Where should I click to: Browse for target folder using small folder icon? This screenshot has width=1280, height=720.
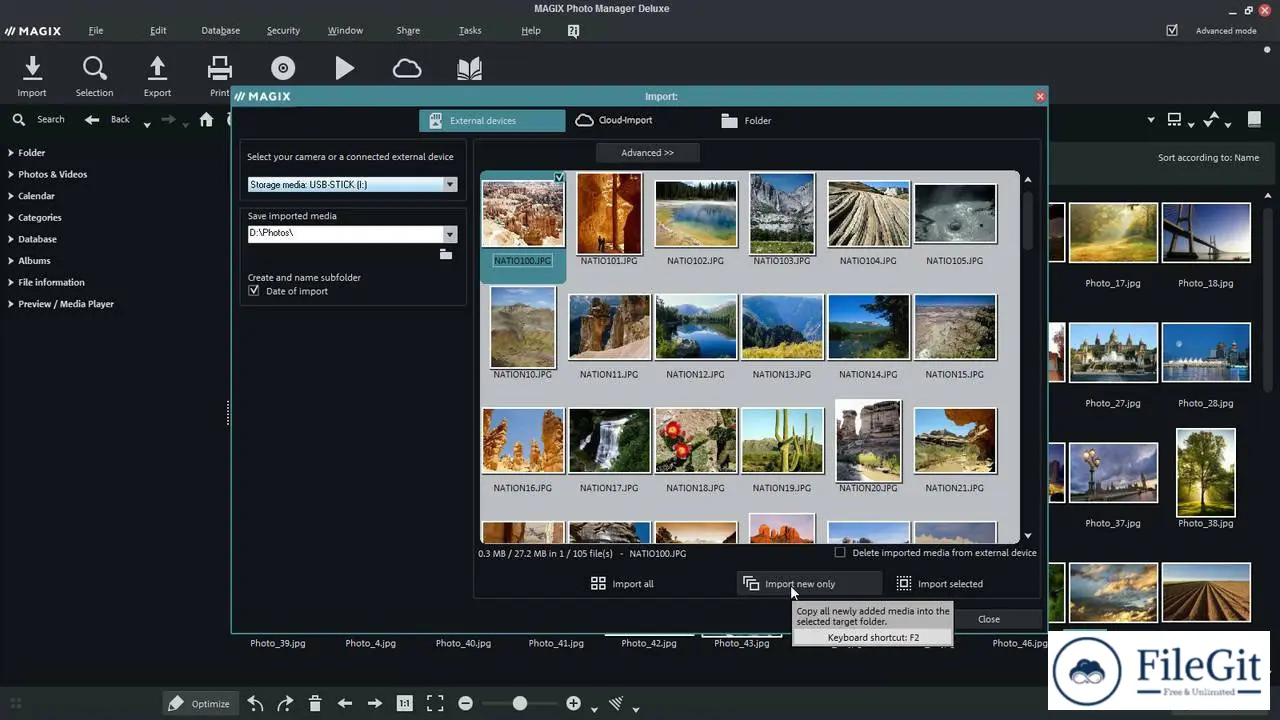(446, 254)
